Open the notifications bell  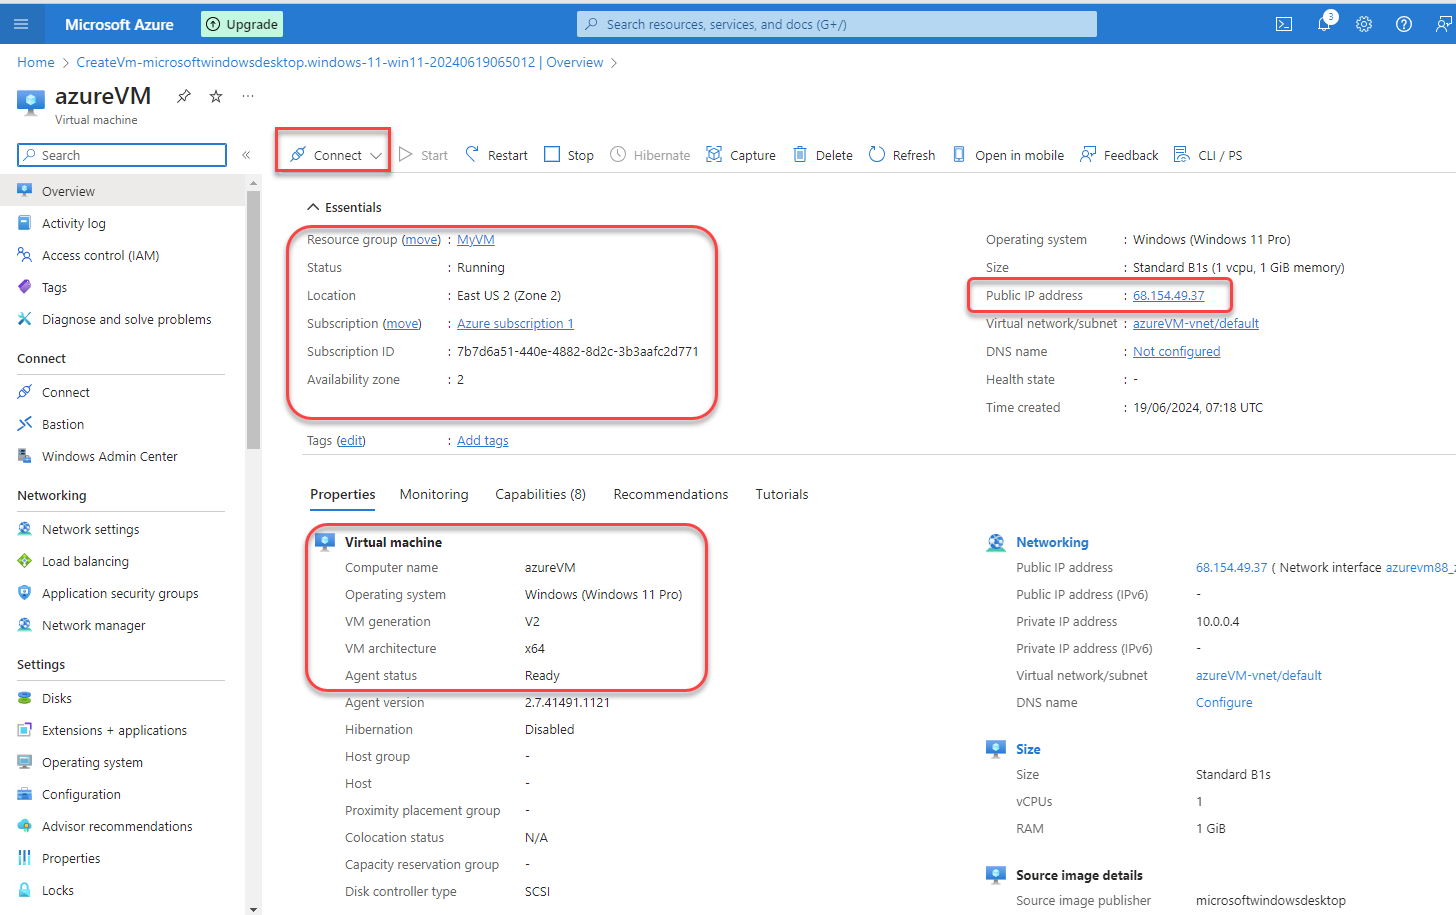1323,23
